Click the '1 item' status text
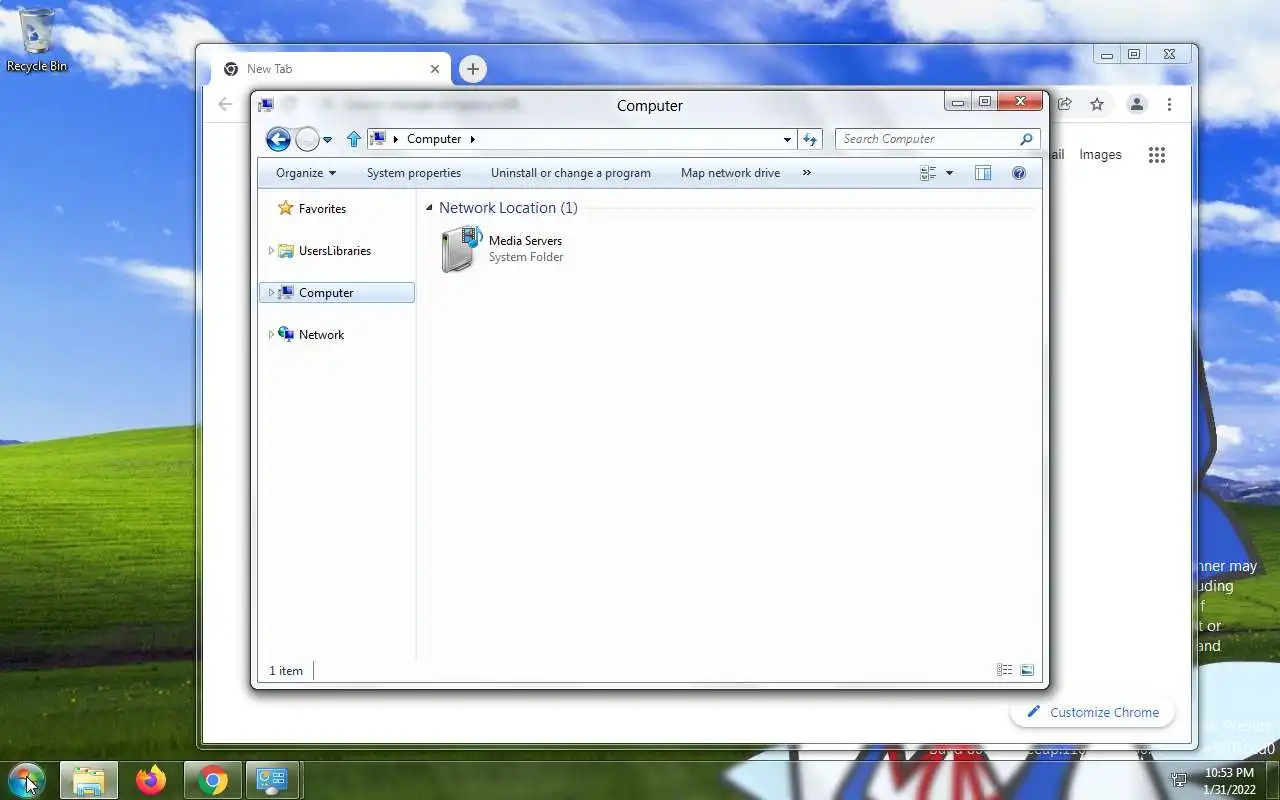The height and width of the screenshot is (800, 1280). pyautogui.click(x=285, y=671)
